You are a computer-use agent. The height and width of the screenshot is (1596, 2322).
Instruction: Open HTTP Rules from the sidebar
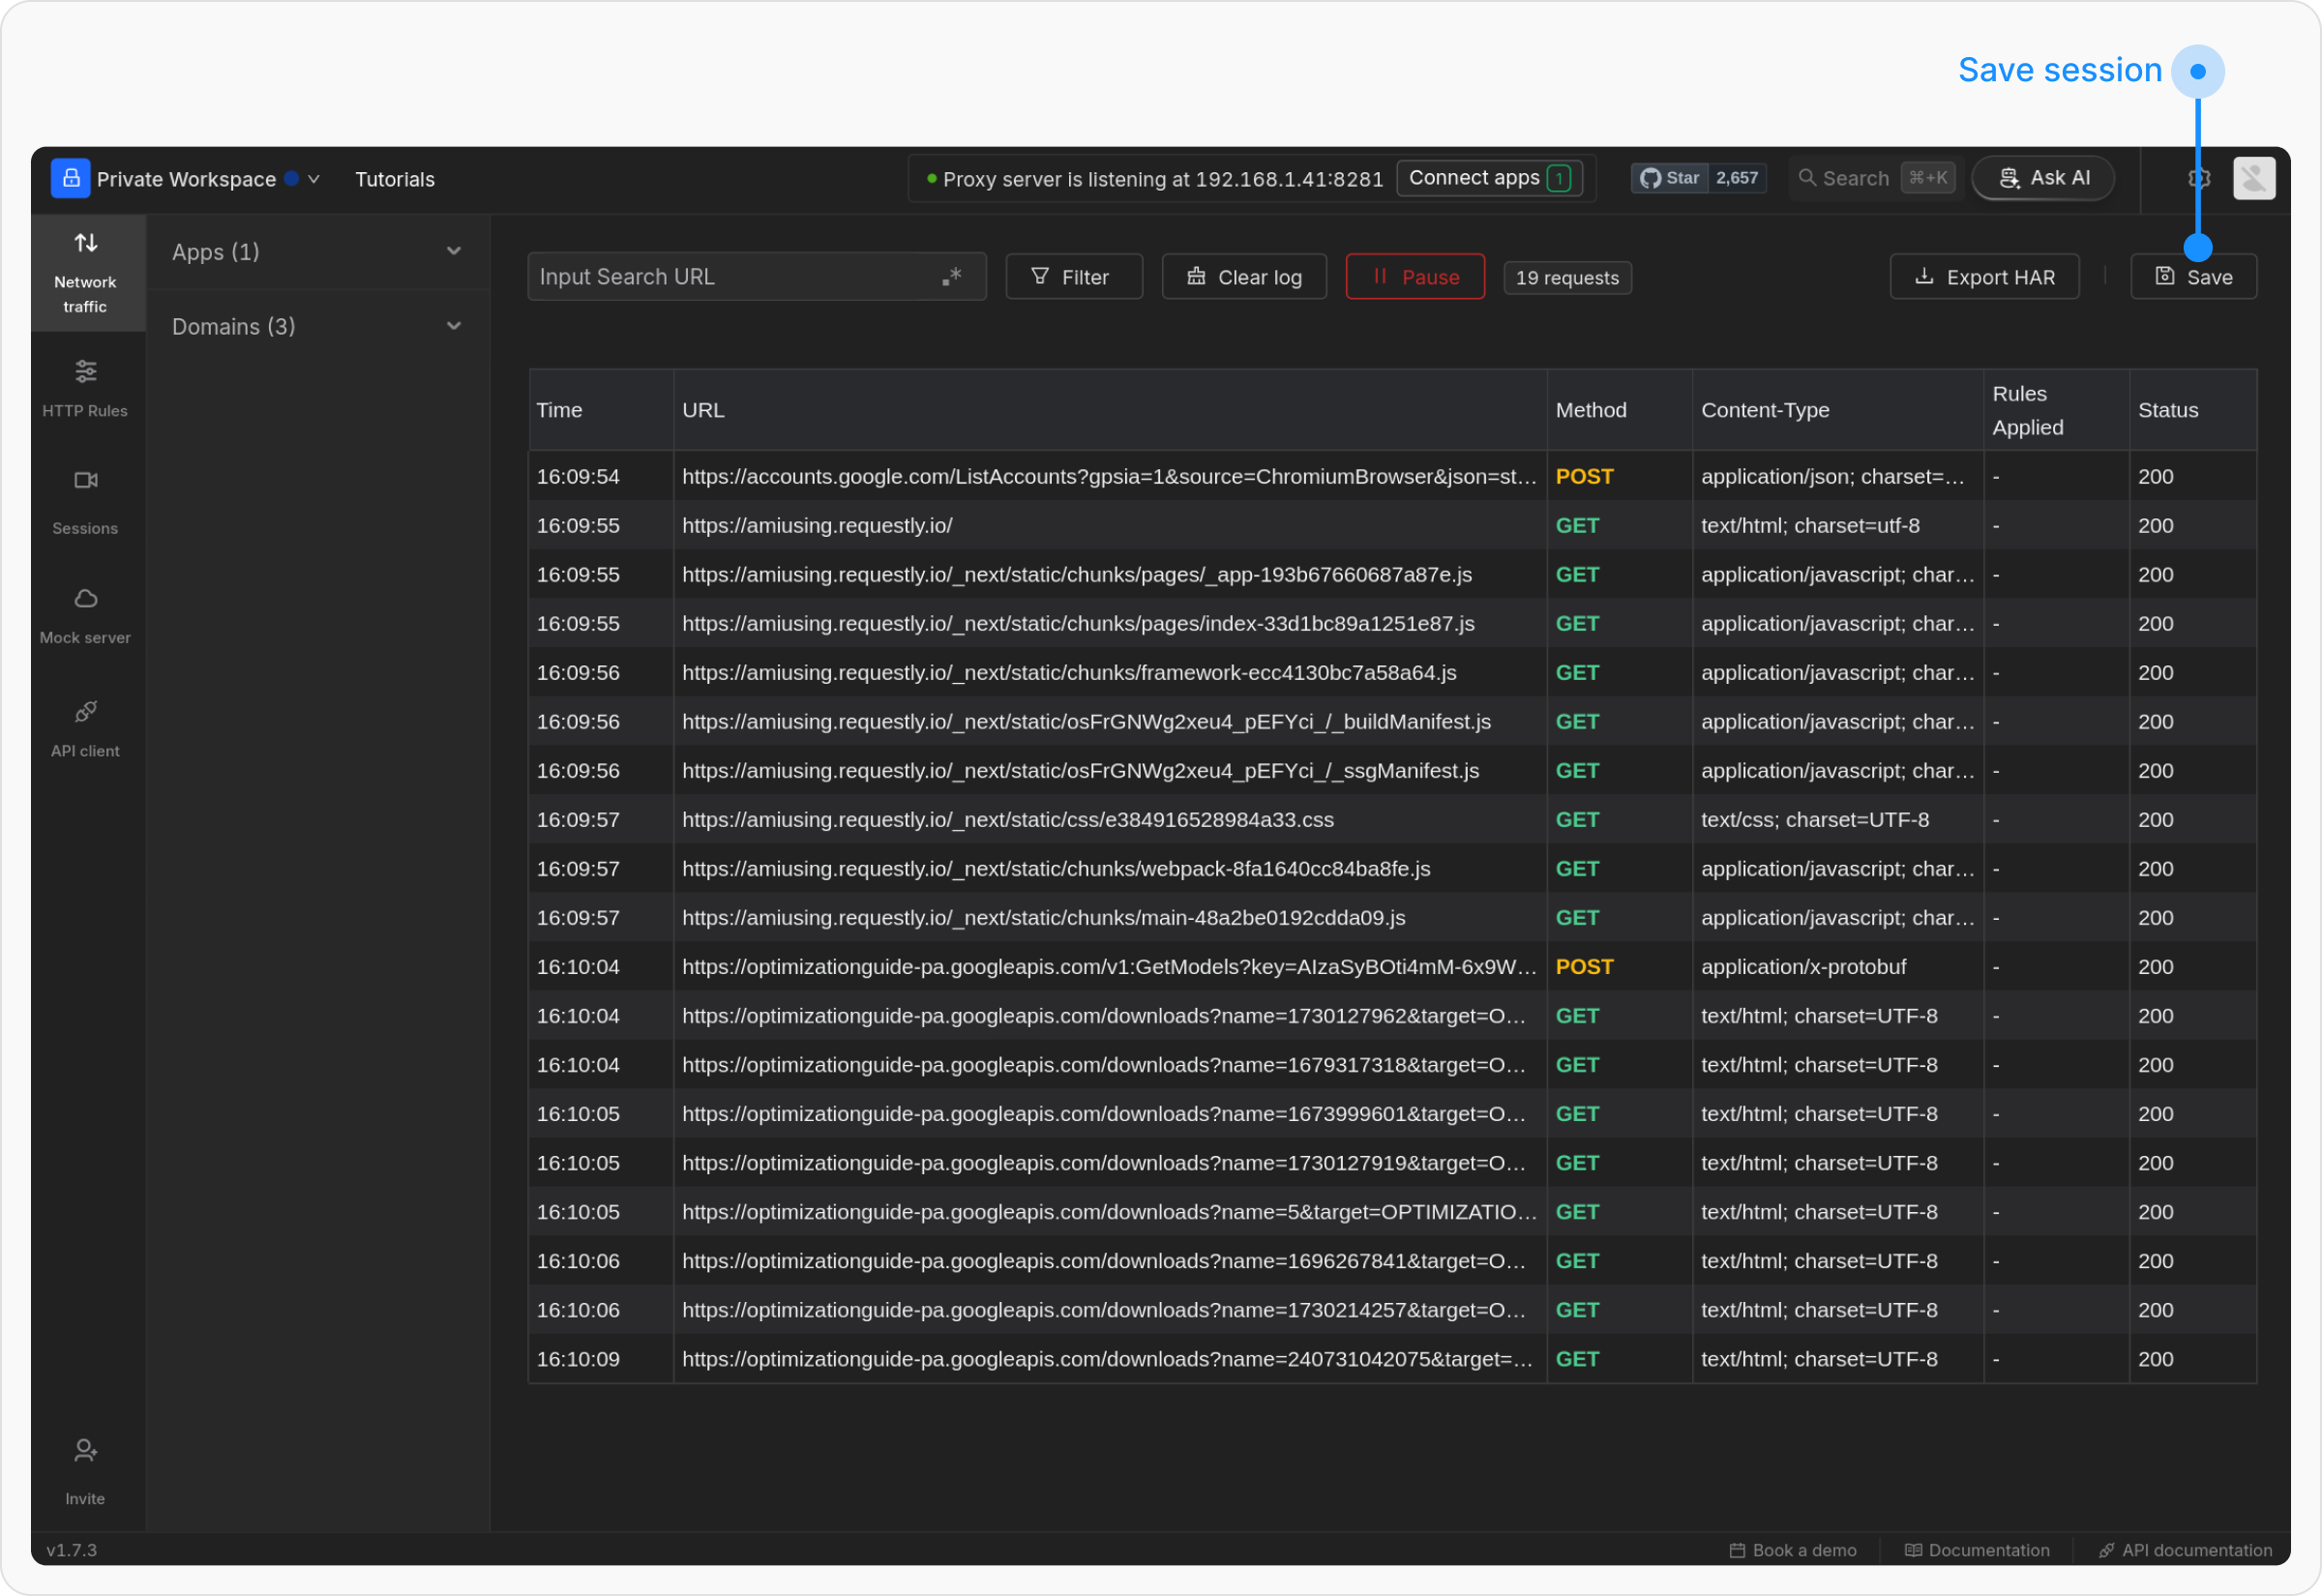85,387
